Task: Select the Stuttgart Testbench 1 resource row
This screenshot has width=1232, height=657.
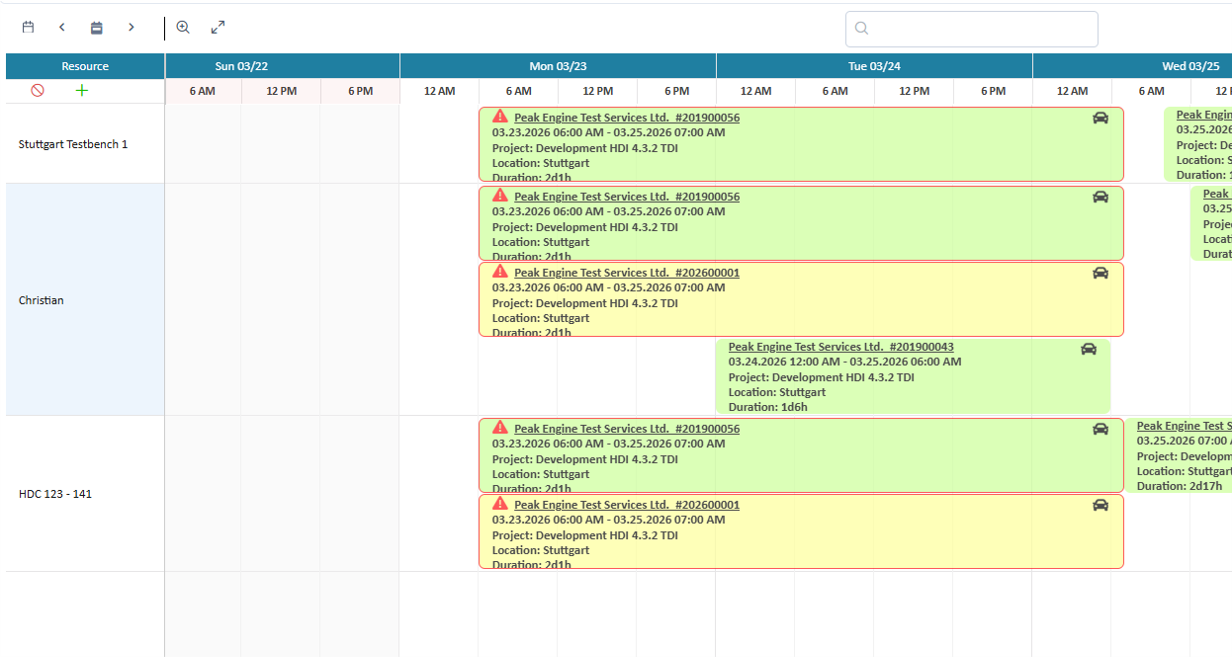Action: point(85,144)
